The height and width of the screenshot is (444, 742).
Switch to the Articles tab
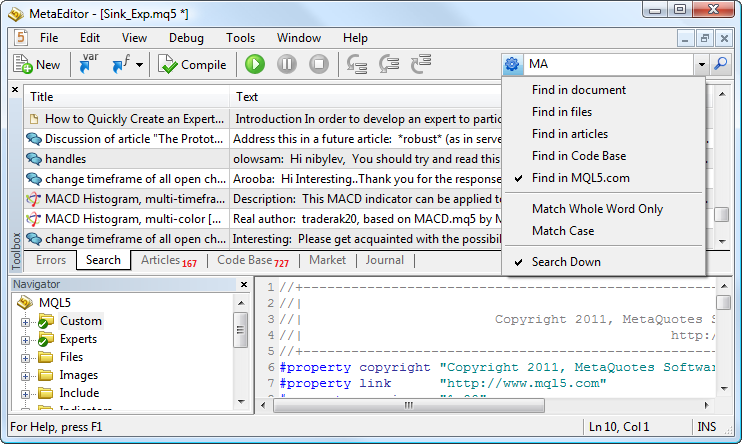coord(168,260)
